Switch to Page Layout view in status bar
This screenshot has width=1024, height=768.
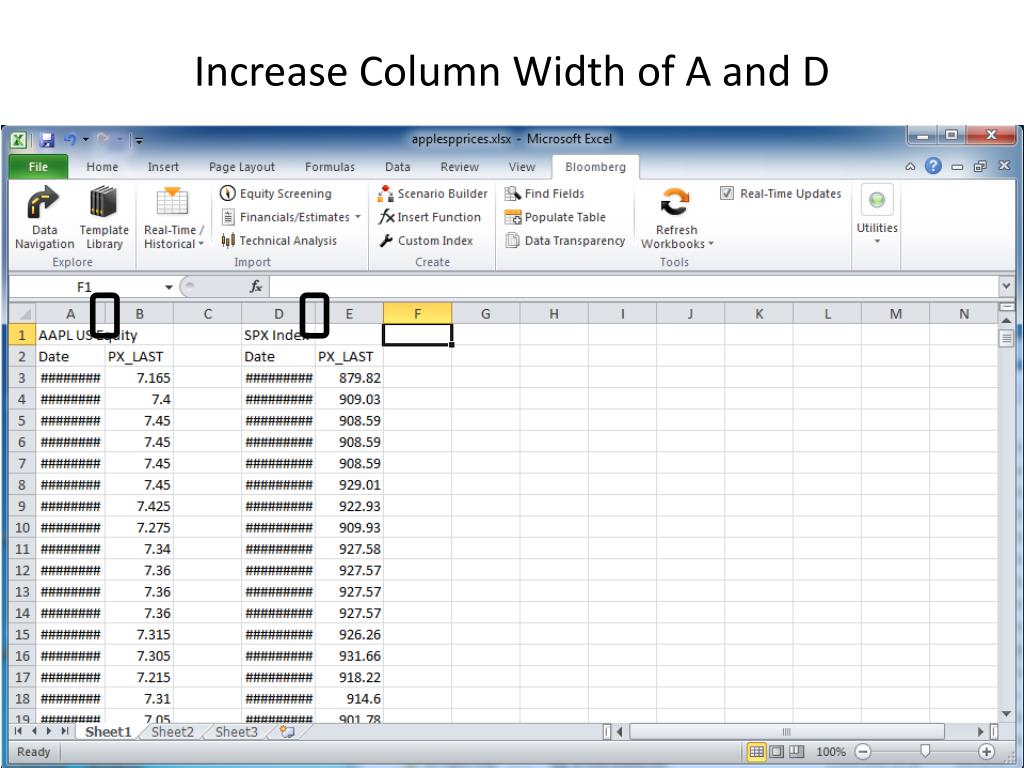tap(776, 752)
